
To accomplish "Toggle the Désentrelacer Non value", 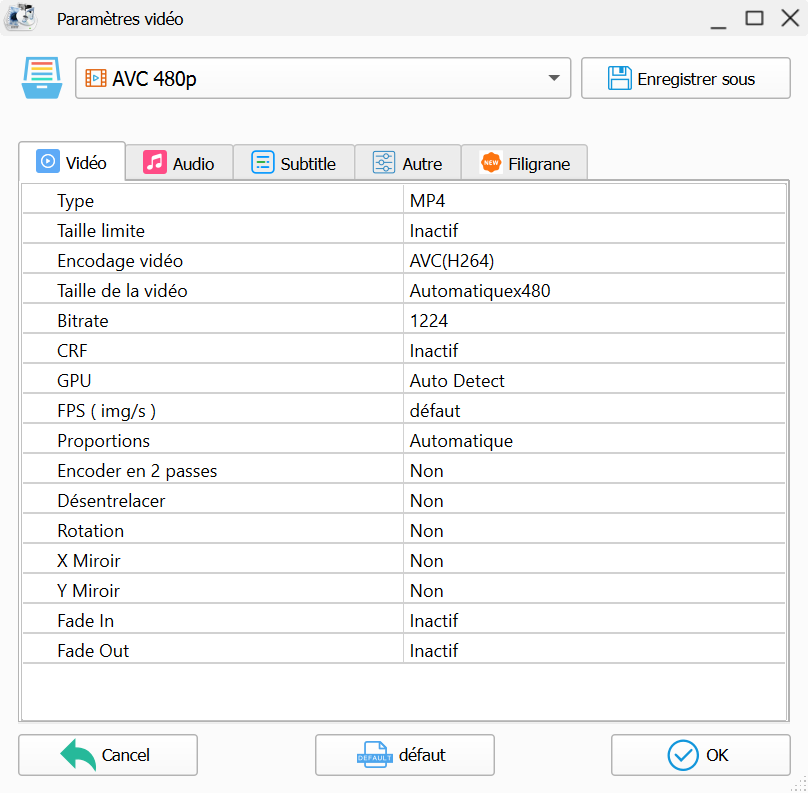I will pos(594,501).
